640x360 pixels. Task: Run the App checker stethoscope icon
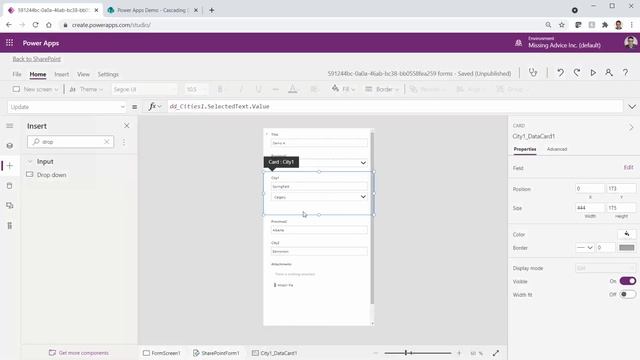pyautogui.click(x=533, y=73)
